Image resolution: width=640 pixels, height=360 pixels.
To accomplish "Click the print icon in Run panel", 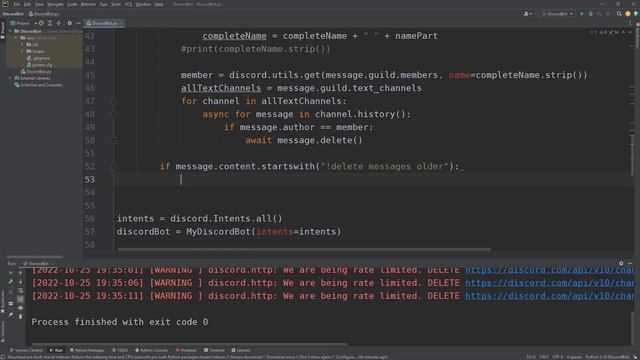I will click(20, 308).
